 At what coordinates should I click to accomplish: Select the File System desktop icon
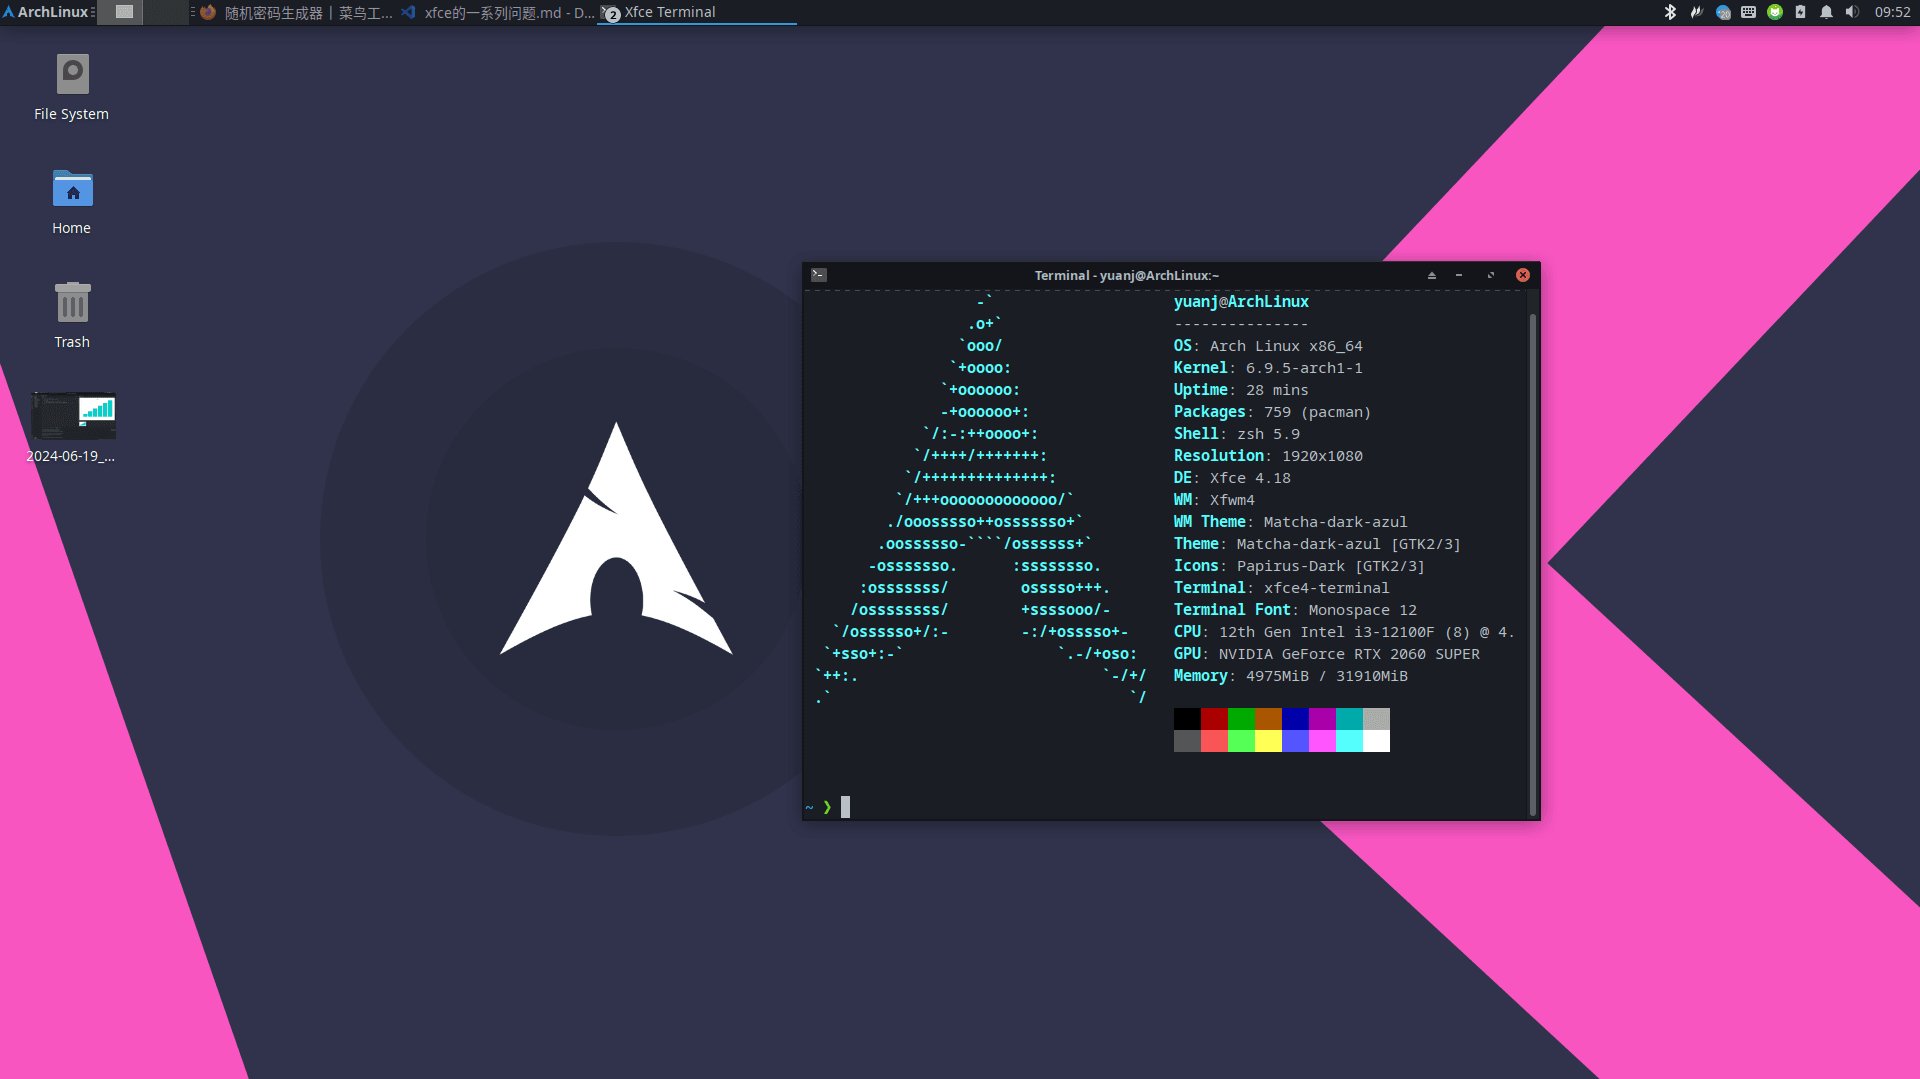(72, 87)
